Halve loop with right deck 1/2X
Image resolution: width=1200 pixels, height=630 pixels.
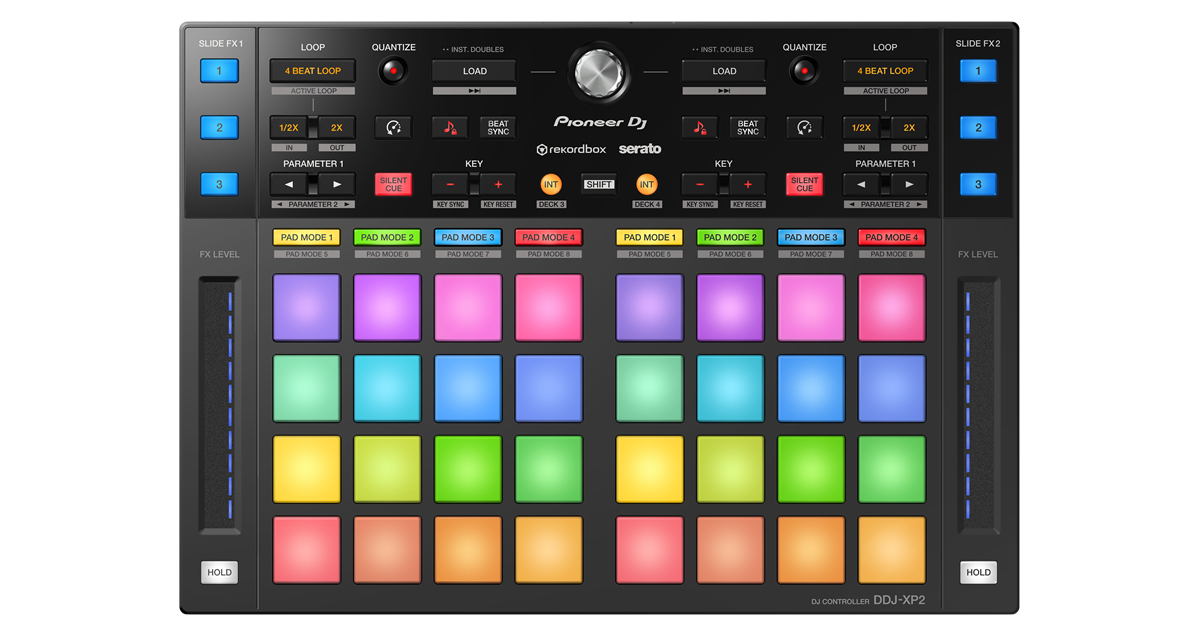(x=861, y=127)
